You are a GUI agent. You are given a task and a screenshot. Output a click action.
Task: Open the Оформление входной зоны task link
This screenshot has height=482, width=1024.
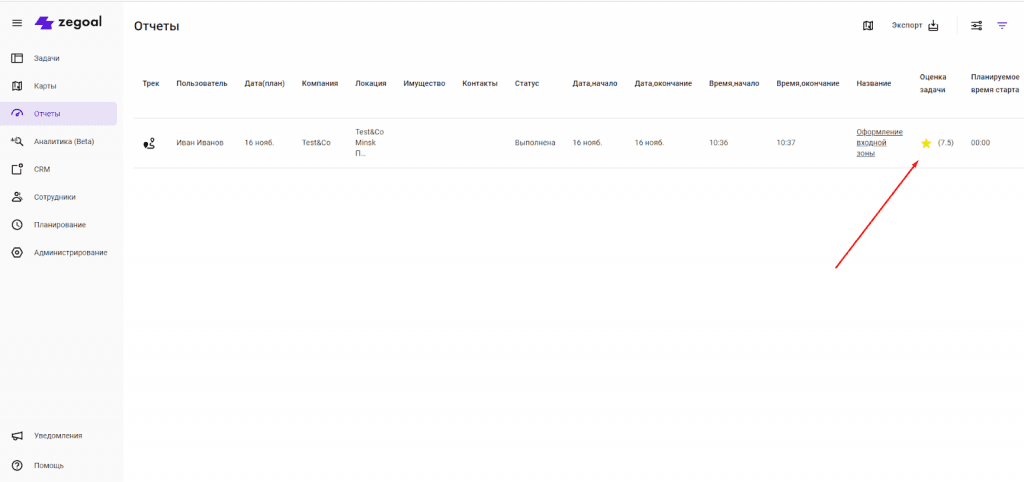[x=879, y=143]
